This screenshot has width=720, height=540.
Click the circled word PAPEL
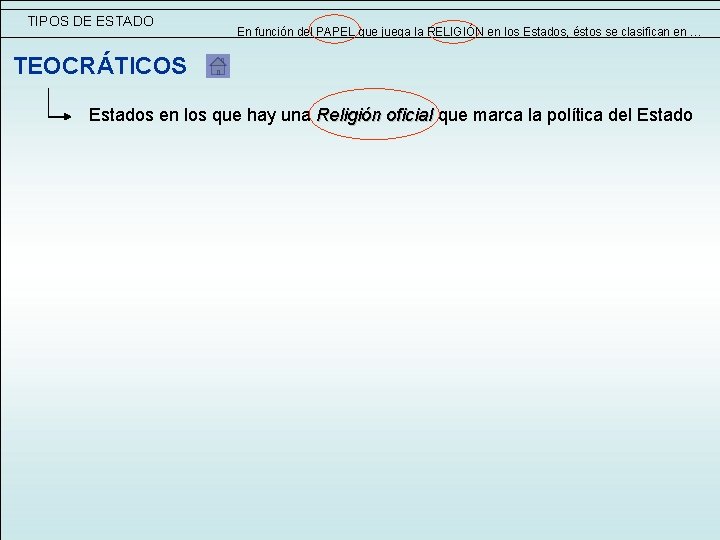[x=335, y=32]
